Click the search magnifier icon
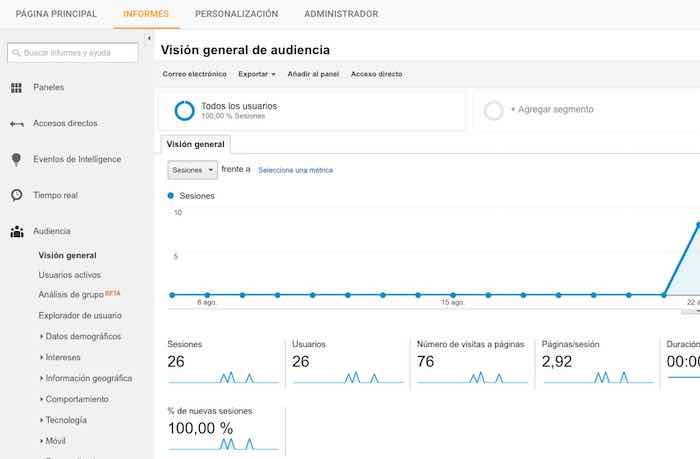The image size is (700, 459). click(15, 53)
